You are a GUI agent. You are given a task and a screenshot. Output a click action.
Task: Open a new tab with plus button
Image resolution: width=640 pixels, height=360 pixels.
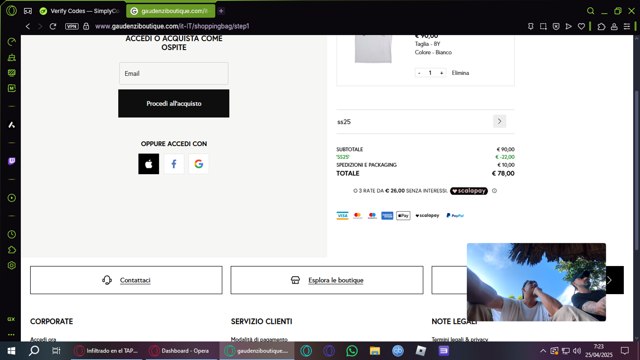click(x=221, y=11)
